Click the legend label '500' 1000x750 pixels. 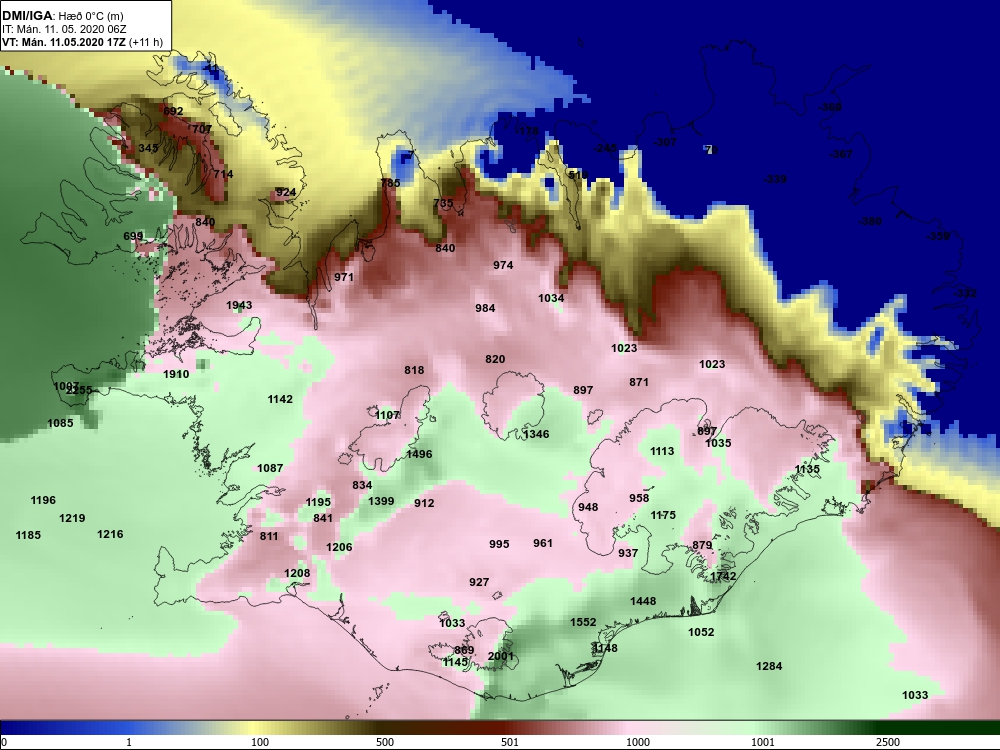click(x=385, y=742)
